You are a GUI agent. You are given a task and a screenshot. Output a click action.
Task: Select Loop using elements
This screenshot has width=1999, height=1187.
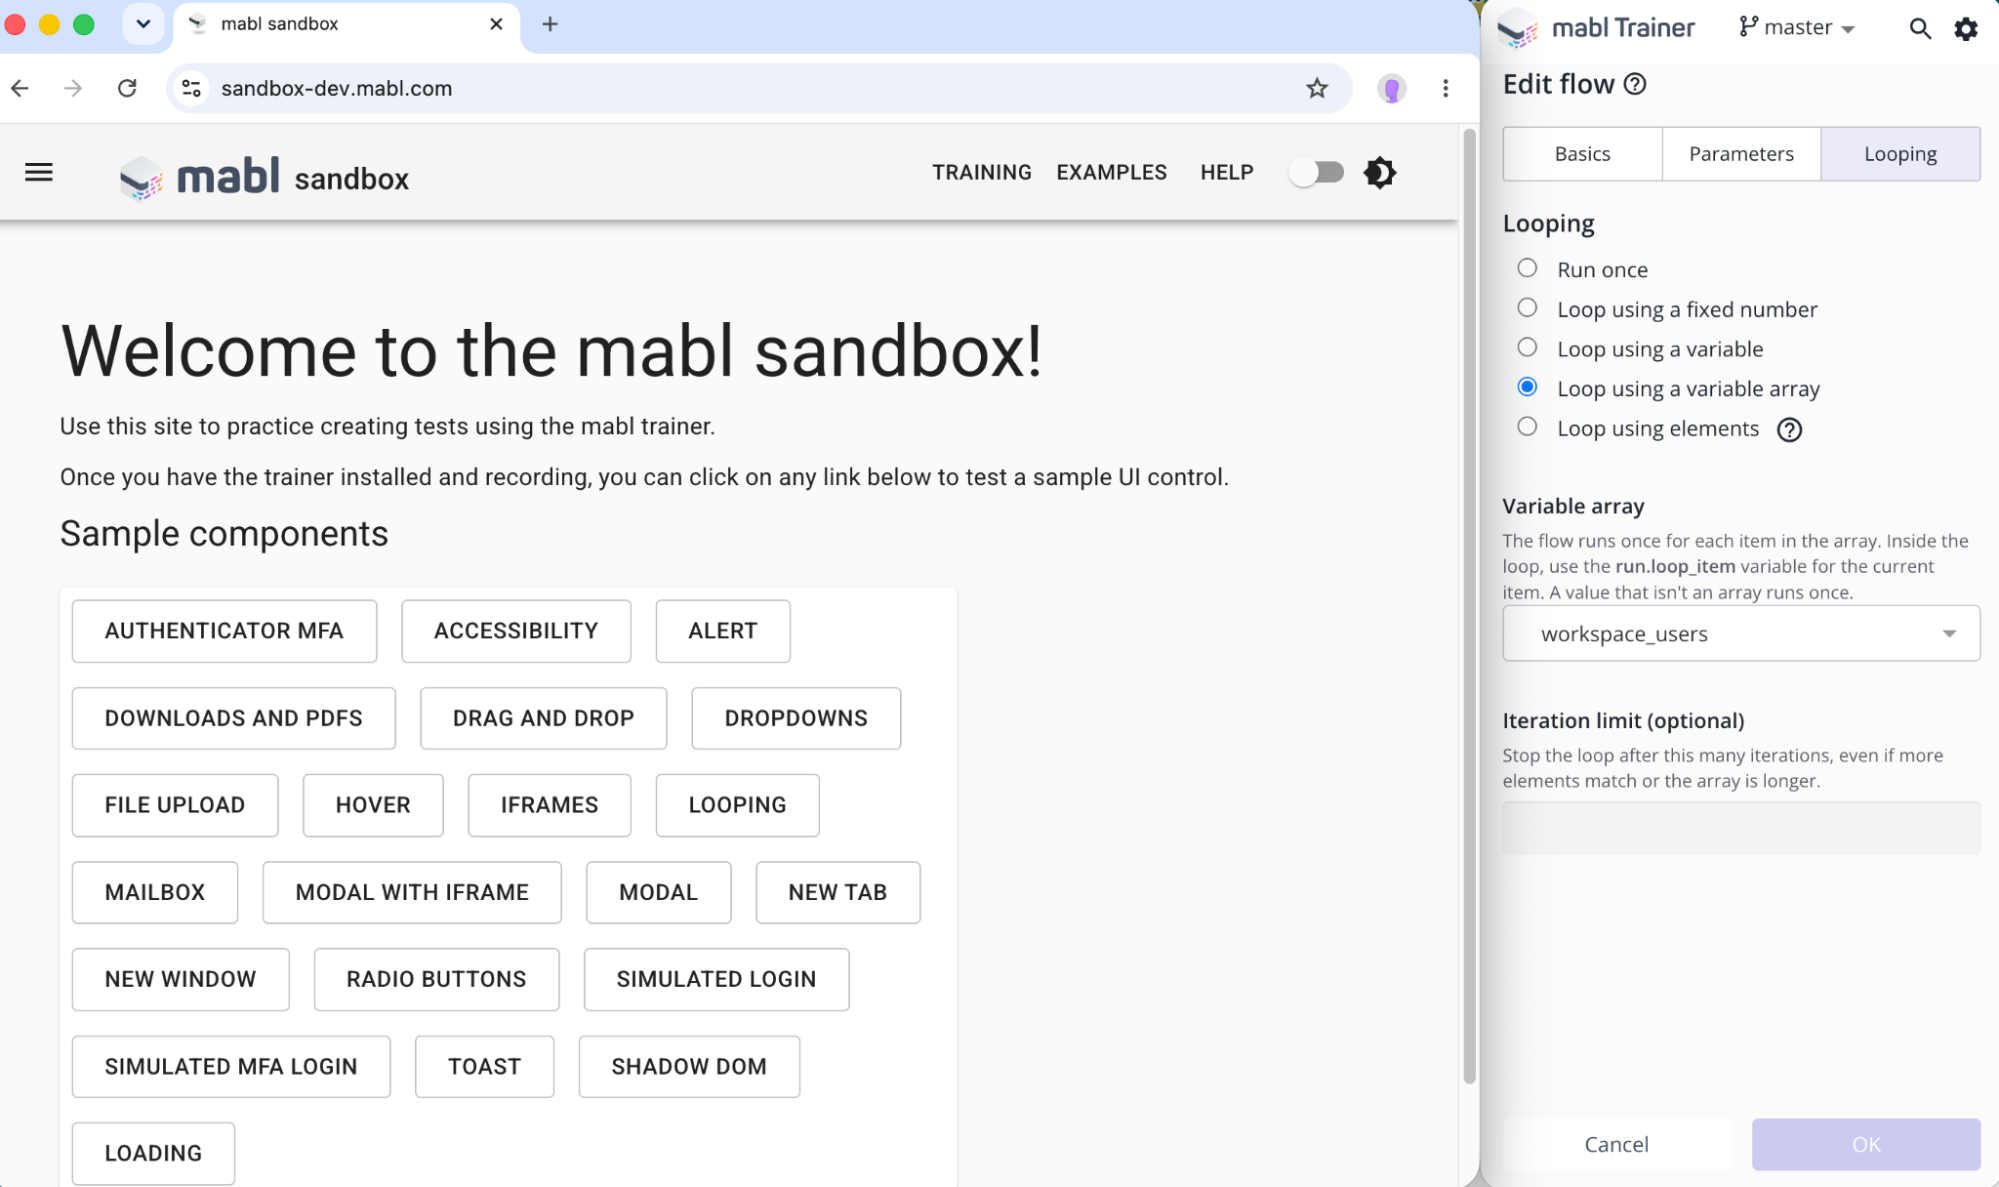pyautogui.click(x=1527, y=427)
